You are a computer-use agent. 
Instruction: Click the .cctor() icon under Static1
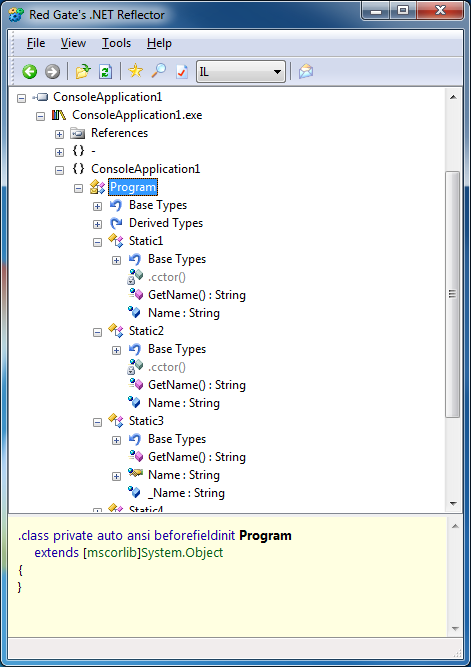point(135,277)
